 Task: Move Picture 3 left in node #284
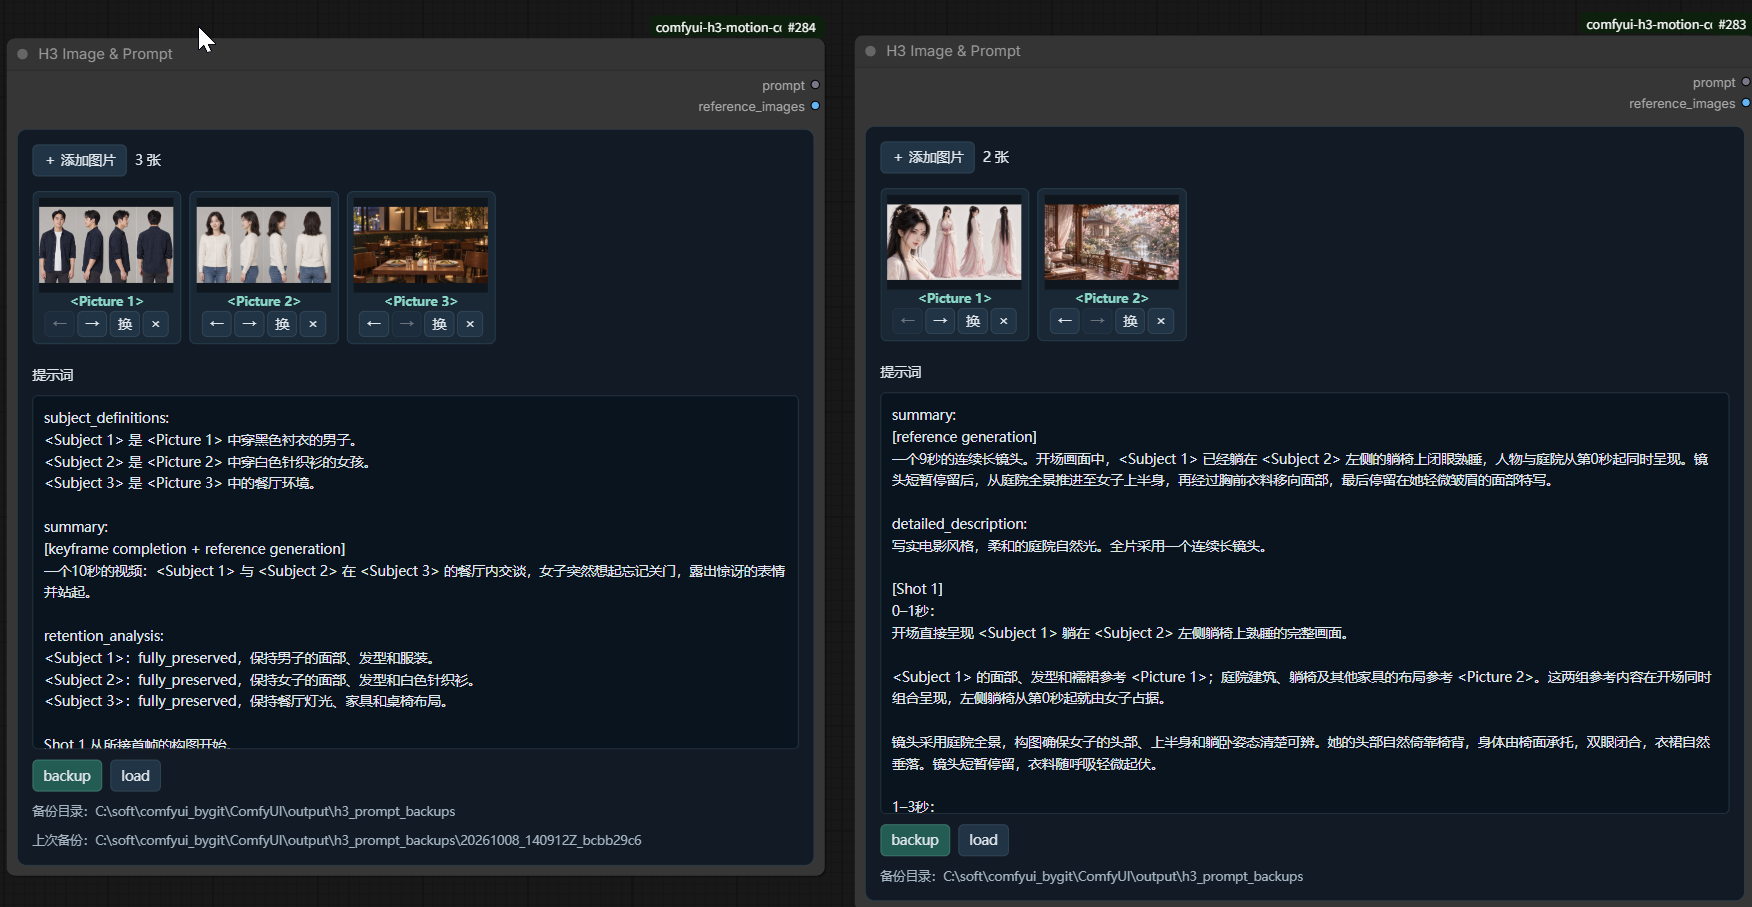tap(373, 324)
